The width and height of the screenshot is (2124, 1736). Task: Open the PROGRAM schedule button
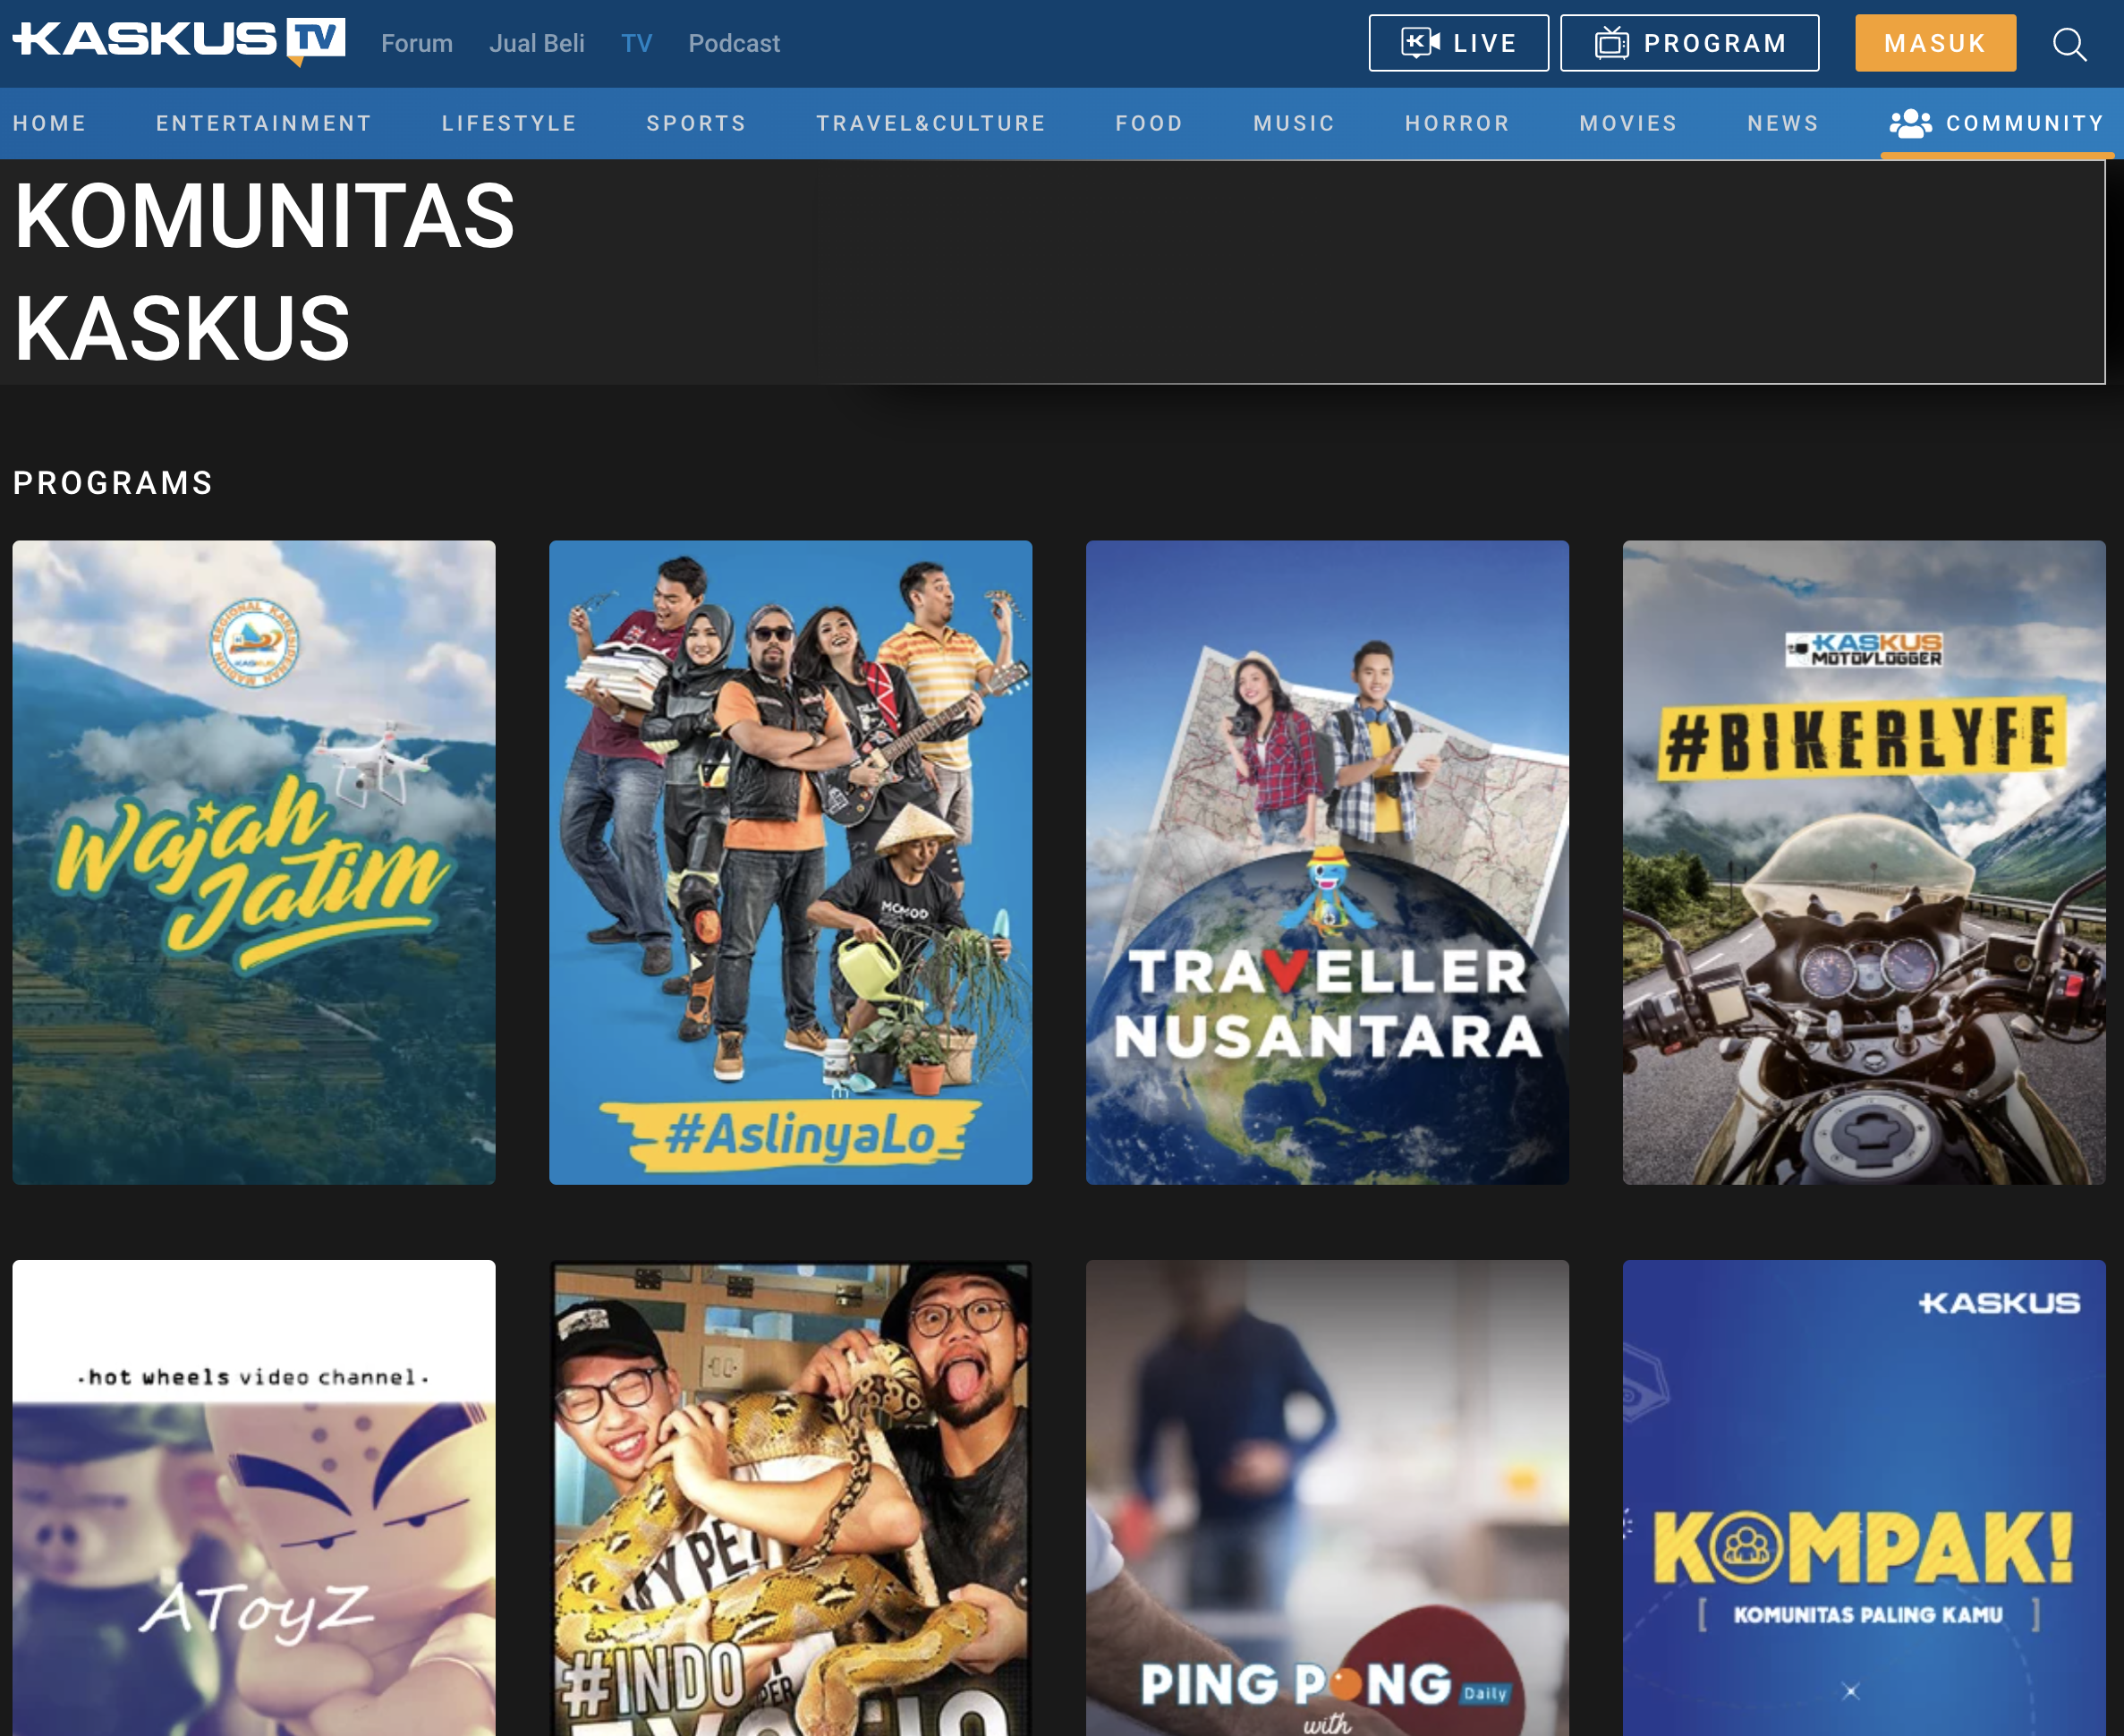click(1689, 43)
